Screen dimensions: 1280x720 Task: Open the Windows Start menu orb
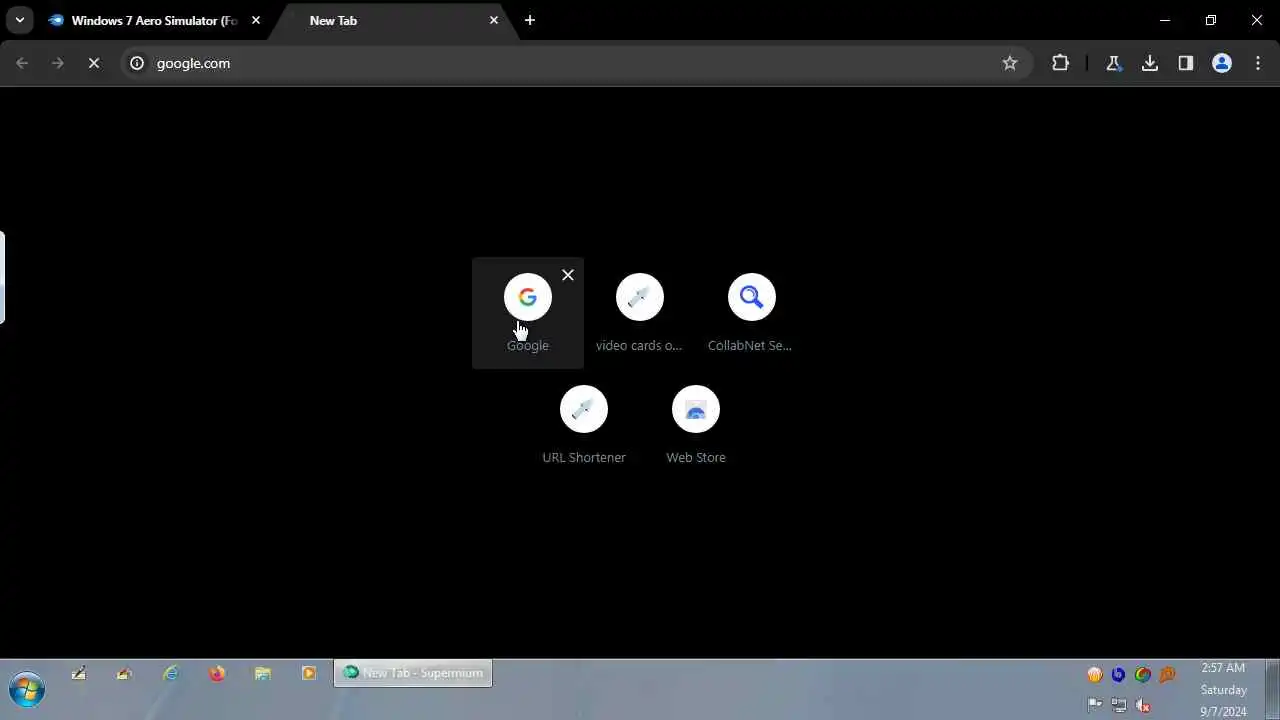(x=27, y=690)
